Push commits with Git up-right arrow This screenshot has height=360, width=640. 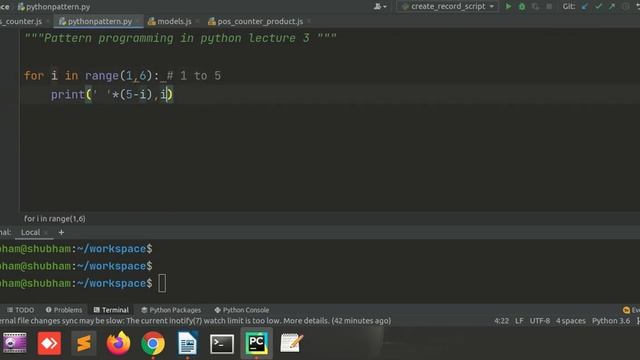point(612,7)
